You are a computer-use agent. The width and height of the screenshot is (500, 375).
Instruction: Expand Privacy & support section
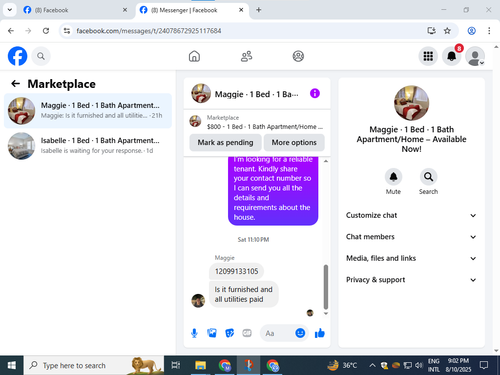(x=411, y=280)
